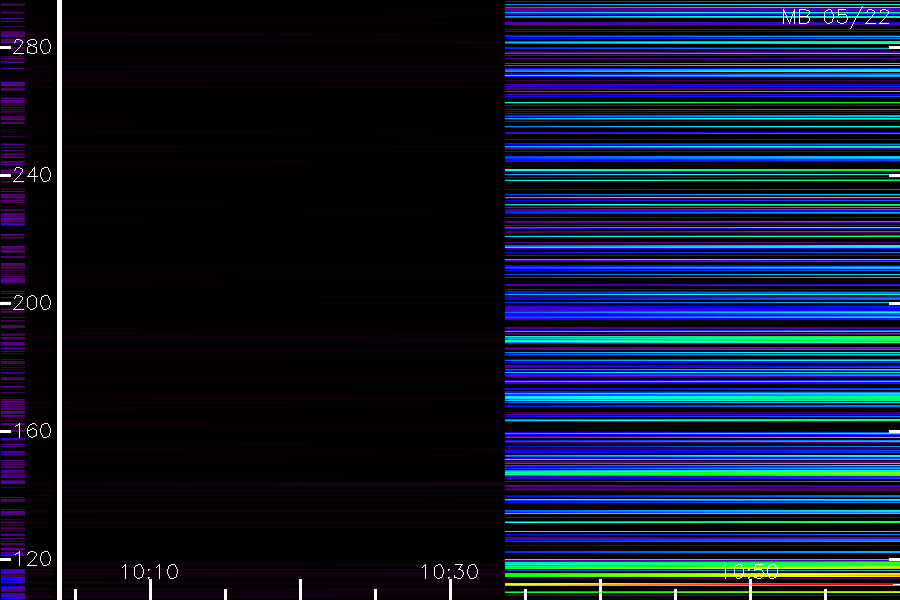Click the 200 frequency axis label
Image resolution: width=900 pixels, height=600 pixels.
[x=32, y=303]
